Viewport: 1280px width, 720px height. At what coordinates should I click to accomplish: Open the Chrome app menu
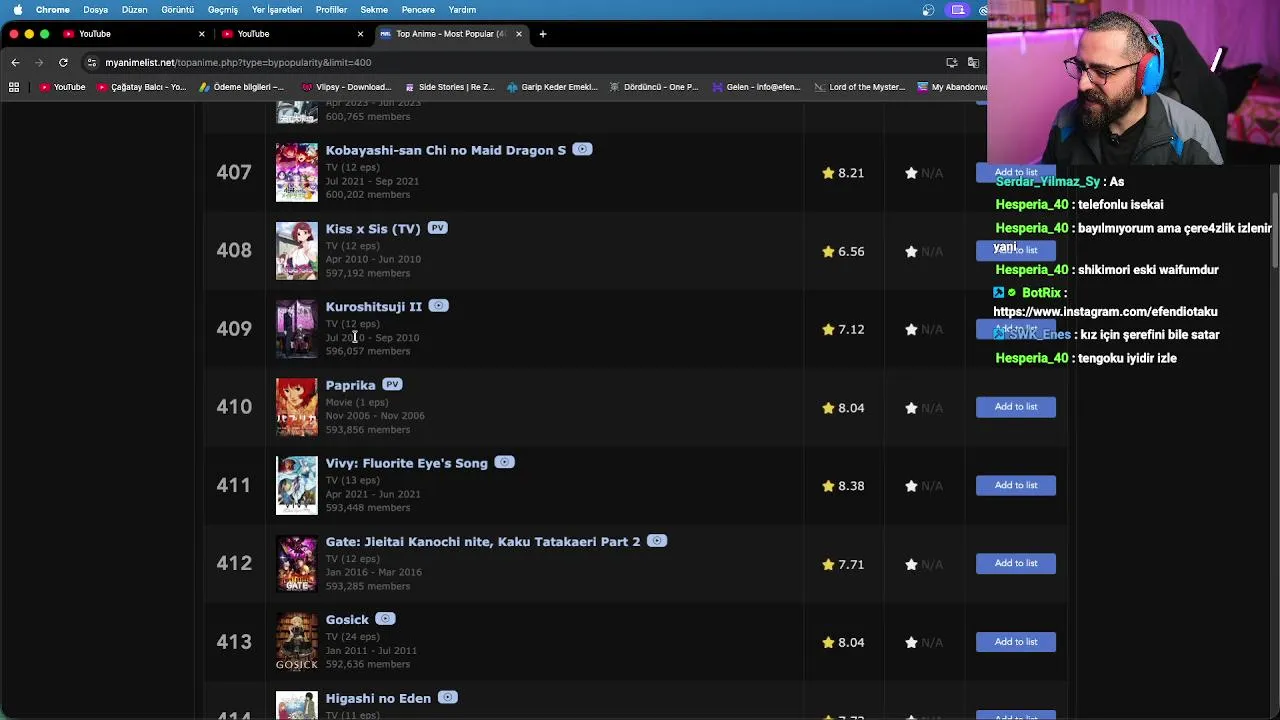(x=53, y=10)
